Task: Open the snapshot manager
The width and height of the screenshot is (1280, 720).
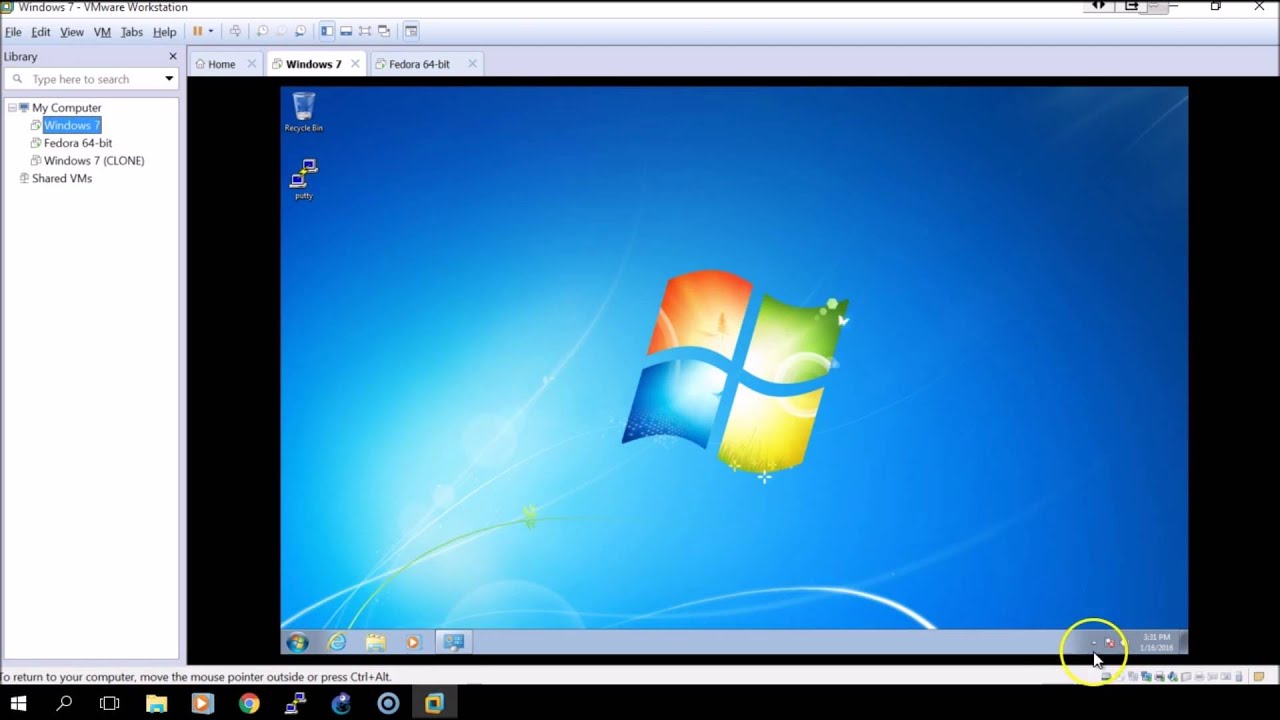Action: (300, 31)
